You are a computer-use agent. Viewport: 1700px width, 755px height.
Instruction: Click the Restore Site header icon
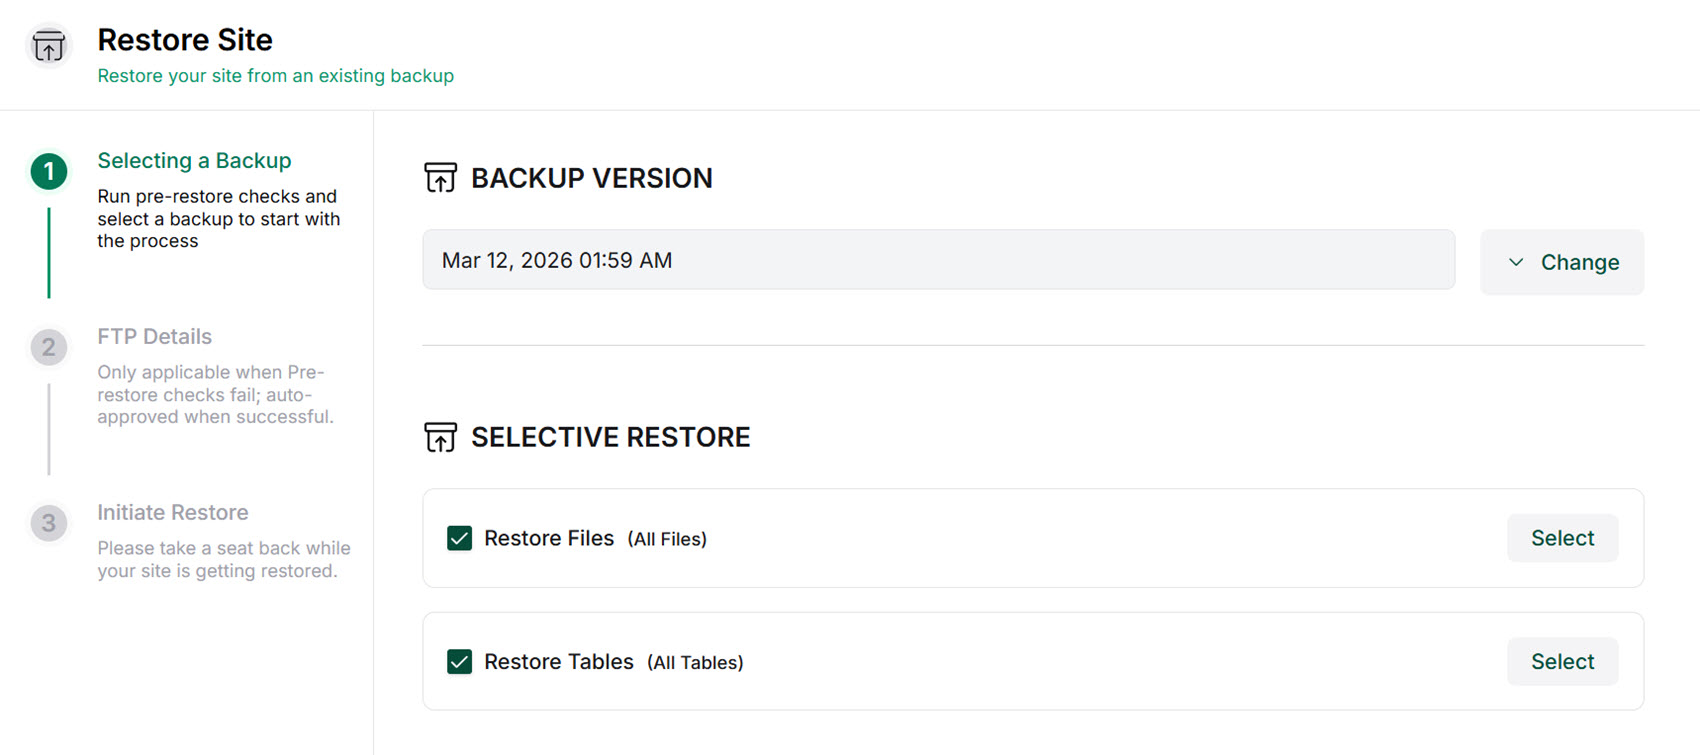click(x=48, y=46)
